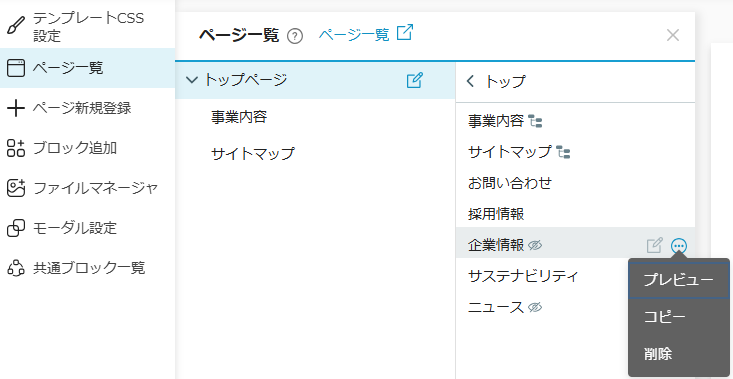Click the image icon for ファイルマネージャ

[16, 188]
